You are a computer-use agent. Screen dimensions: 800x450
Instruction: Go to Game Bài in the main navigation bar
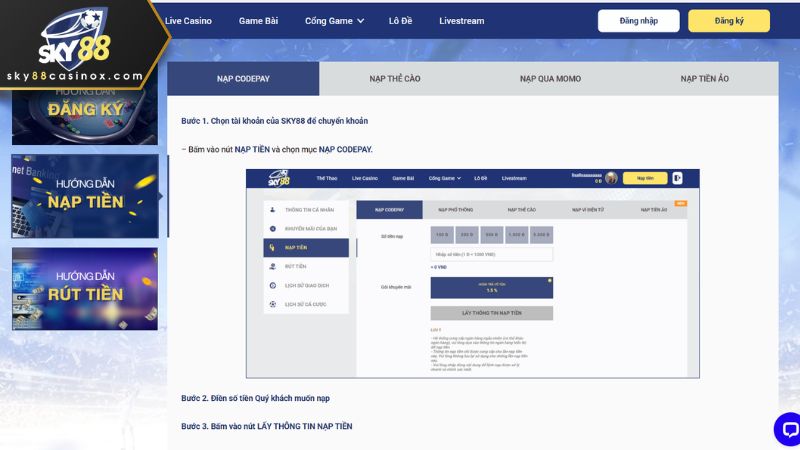(258, 21)
